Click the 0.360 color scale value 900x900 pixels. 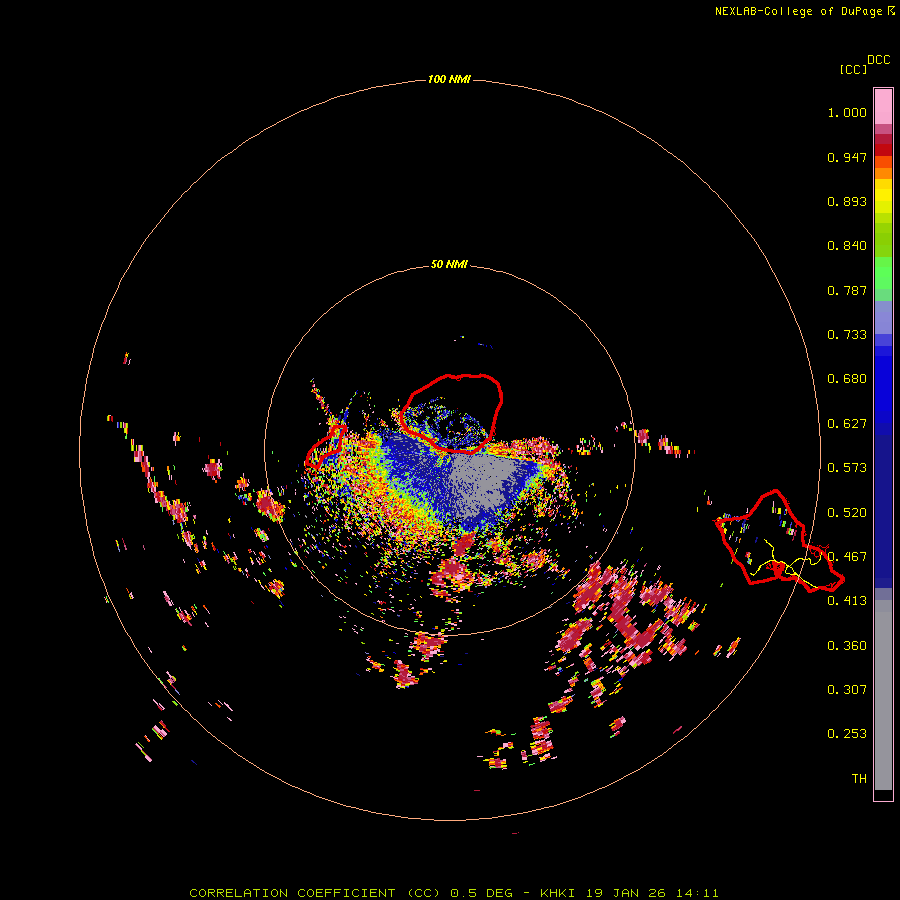(847, 646)
